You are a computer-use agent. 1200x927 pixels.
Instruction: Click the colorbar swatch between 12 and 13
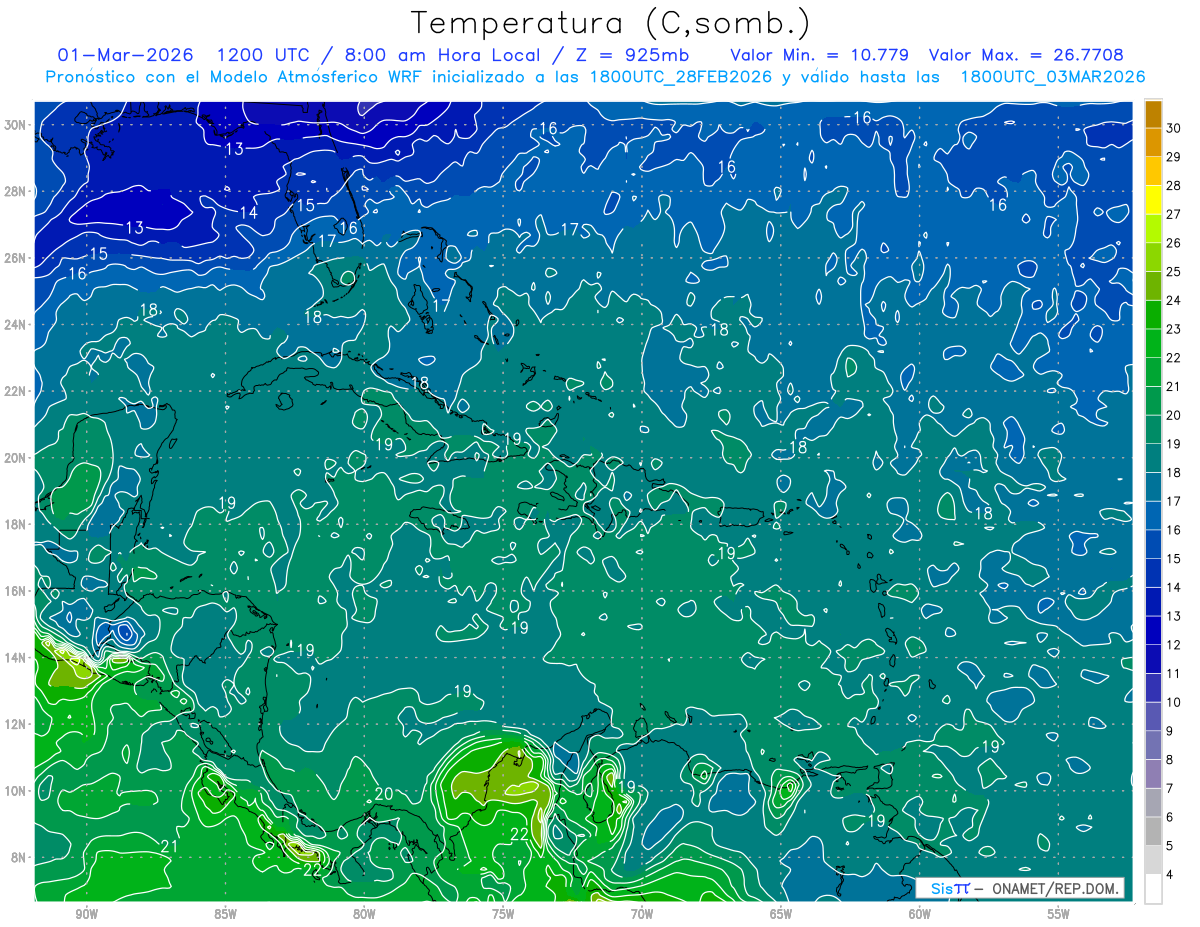click(1153, 630)
